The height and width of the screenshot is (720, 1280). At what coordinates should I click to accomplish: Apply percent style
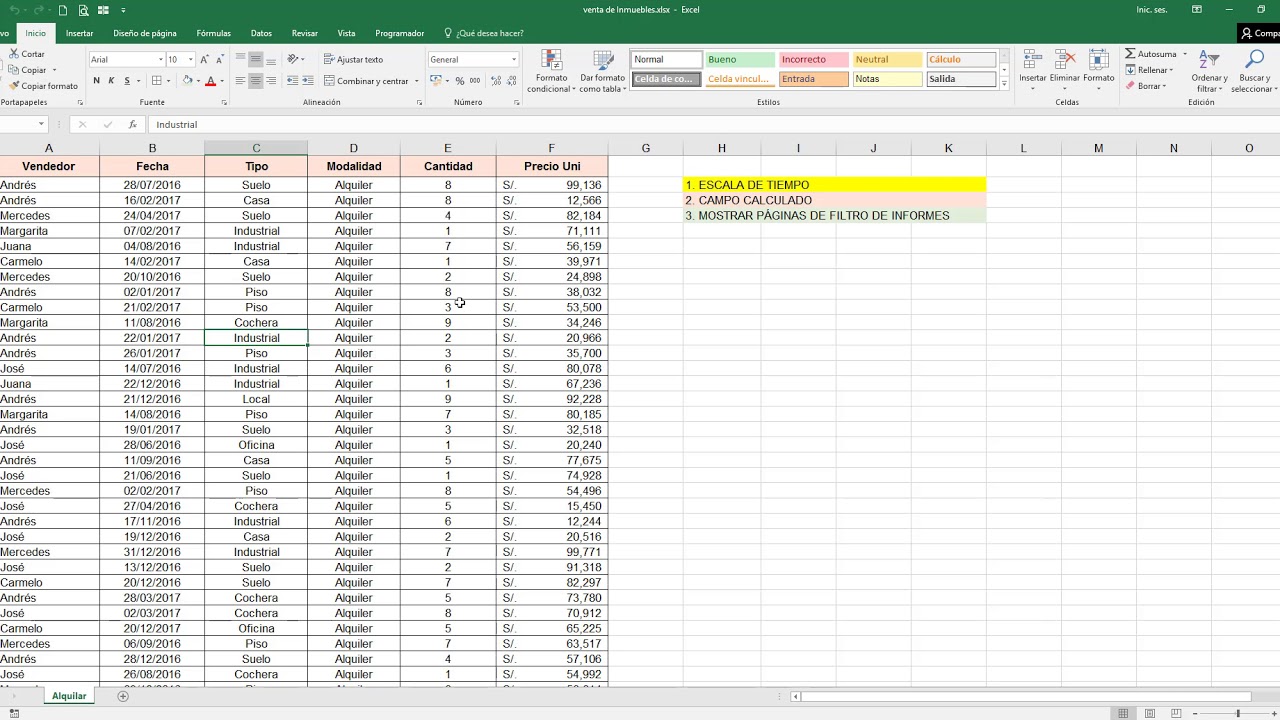pyautogui.click(x=459, y=81)
